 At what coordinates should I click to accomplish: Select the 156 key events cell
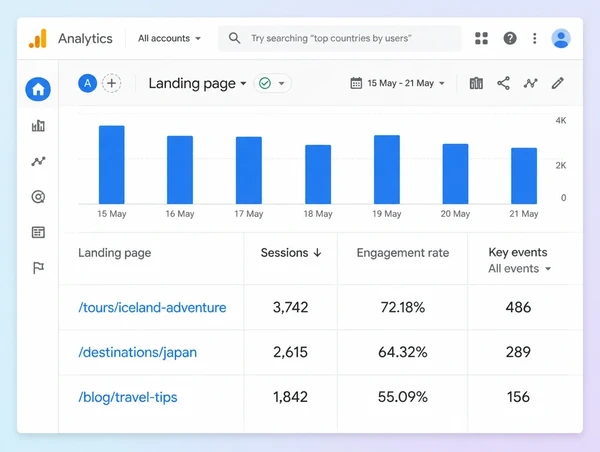(x=518, y=397)
